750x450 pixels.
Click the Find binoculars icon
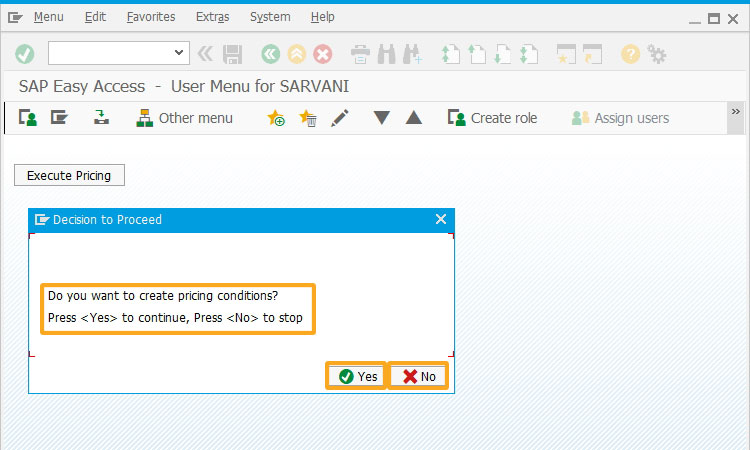tap(386, 54)
